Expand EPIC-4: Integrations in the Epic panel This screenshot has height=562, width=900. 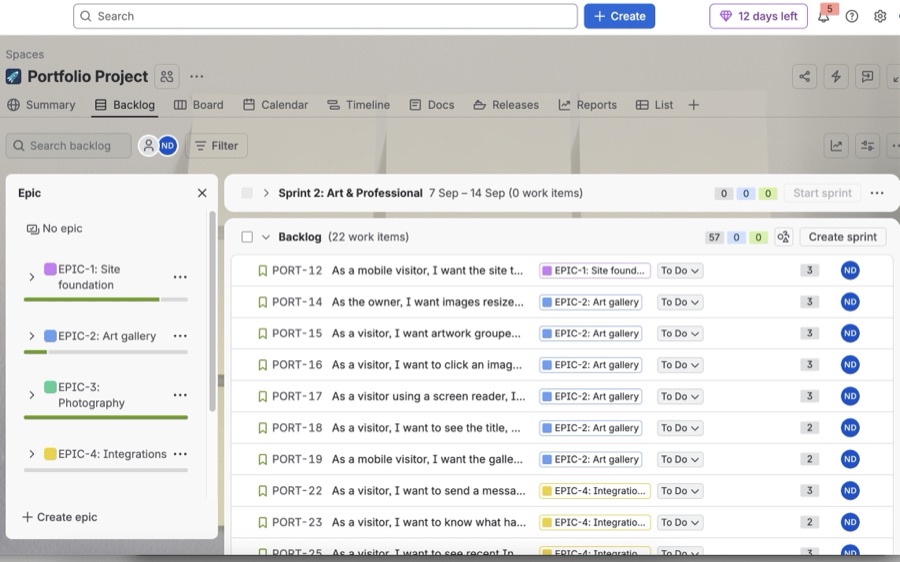point(32,454)
